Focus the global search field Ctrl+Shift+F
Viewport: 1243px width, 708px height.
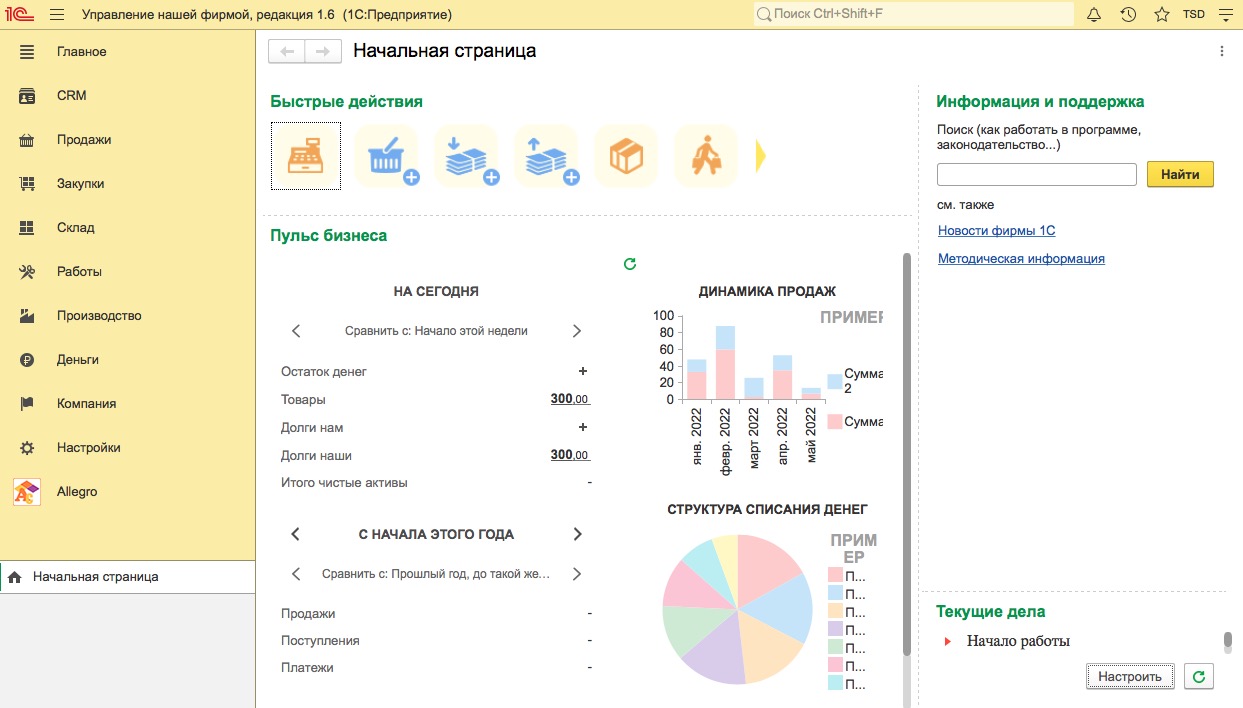point(913,15)
